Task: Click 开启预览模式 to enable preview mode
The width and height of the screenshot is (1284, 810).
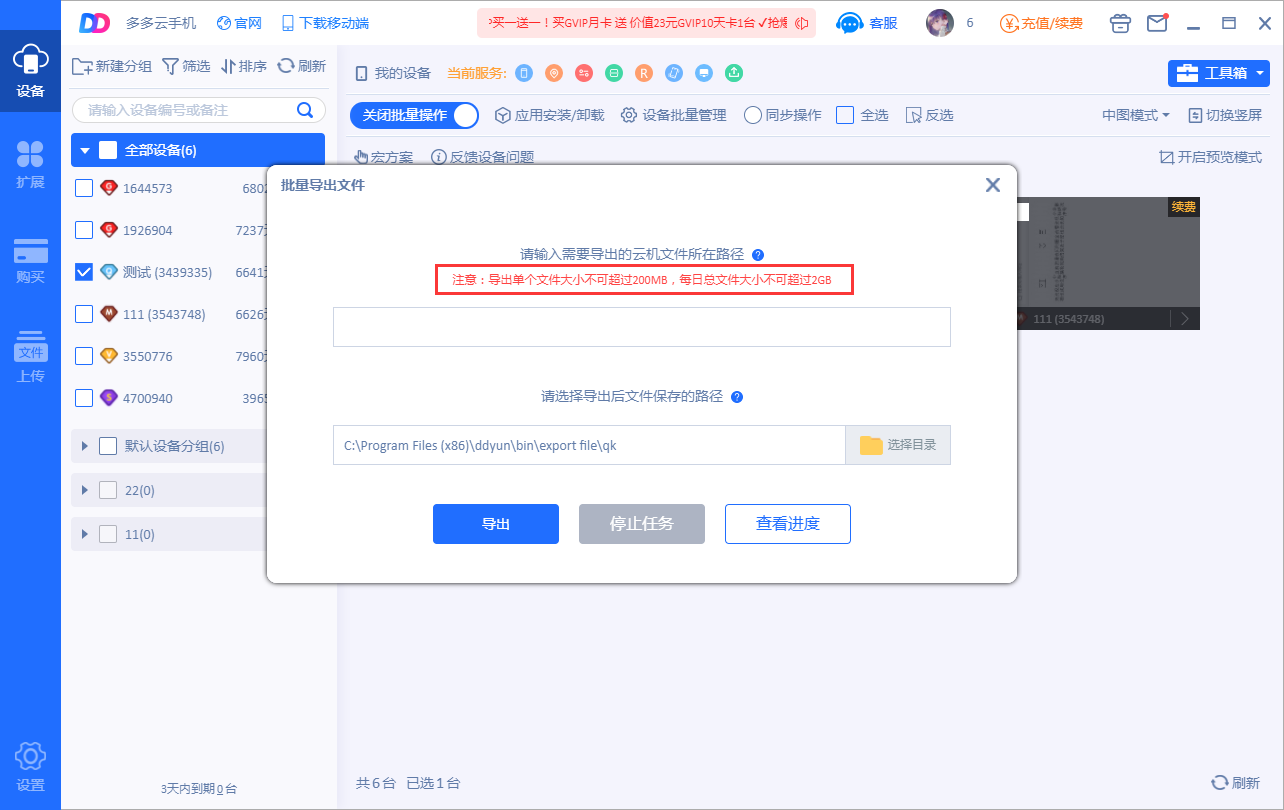Action: [x=1210, y=157]
